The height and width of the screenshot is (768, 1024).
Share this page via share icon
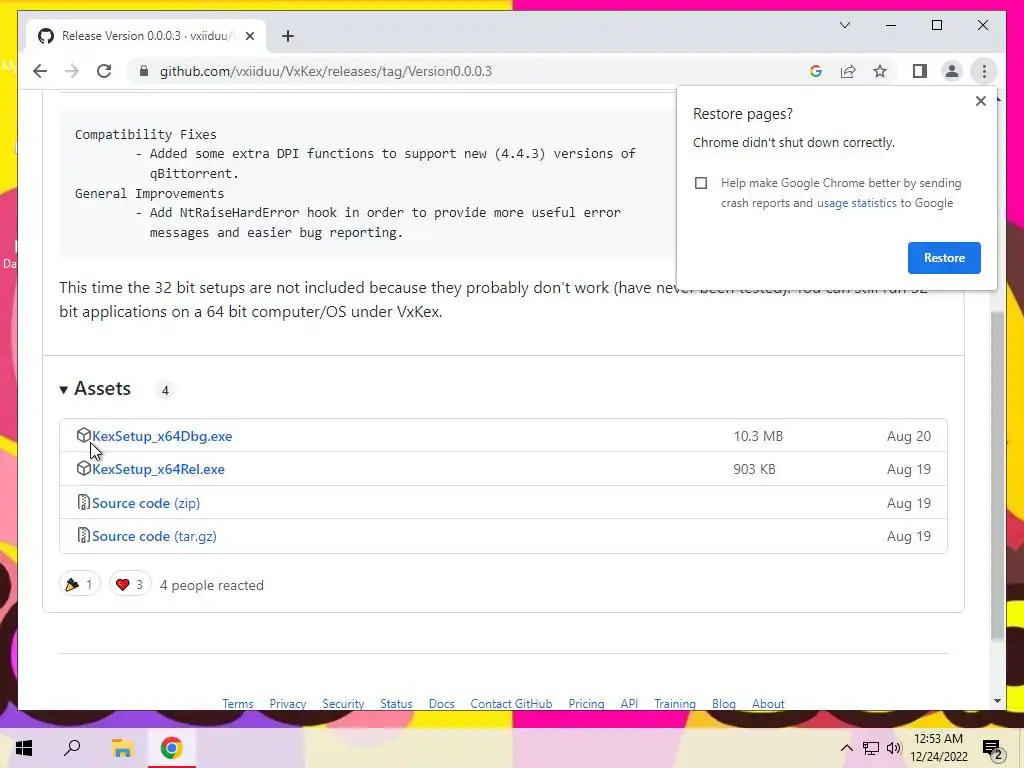[848, 71]
